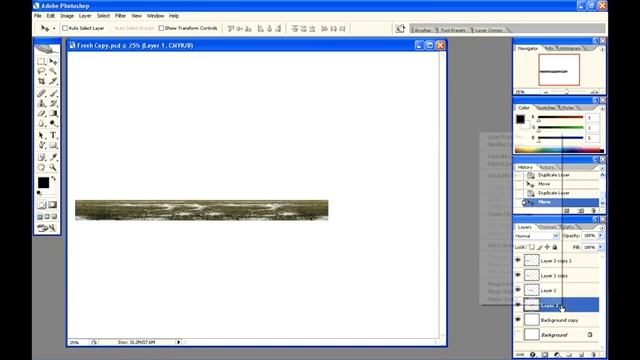Select the Healing Brush tool
Screen dimensions: 640x360
41,93
